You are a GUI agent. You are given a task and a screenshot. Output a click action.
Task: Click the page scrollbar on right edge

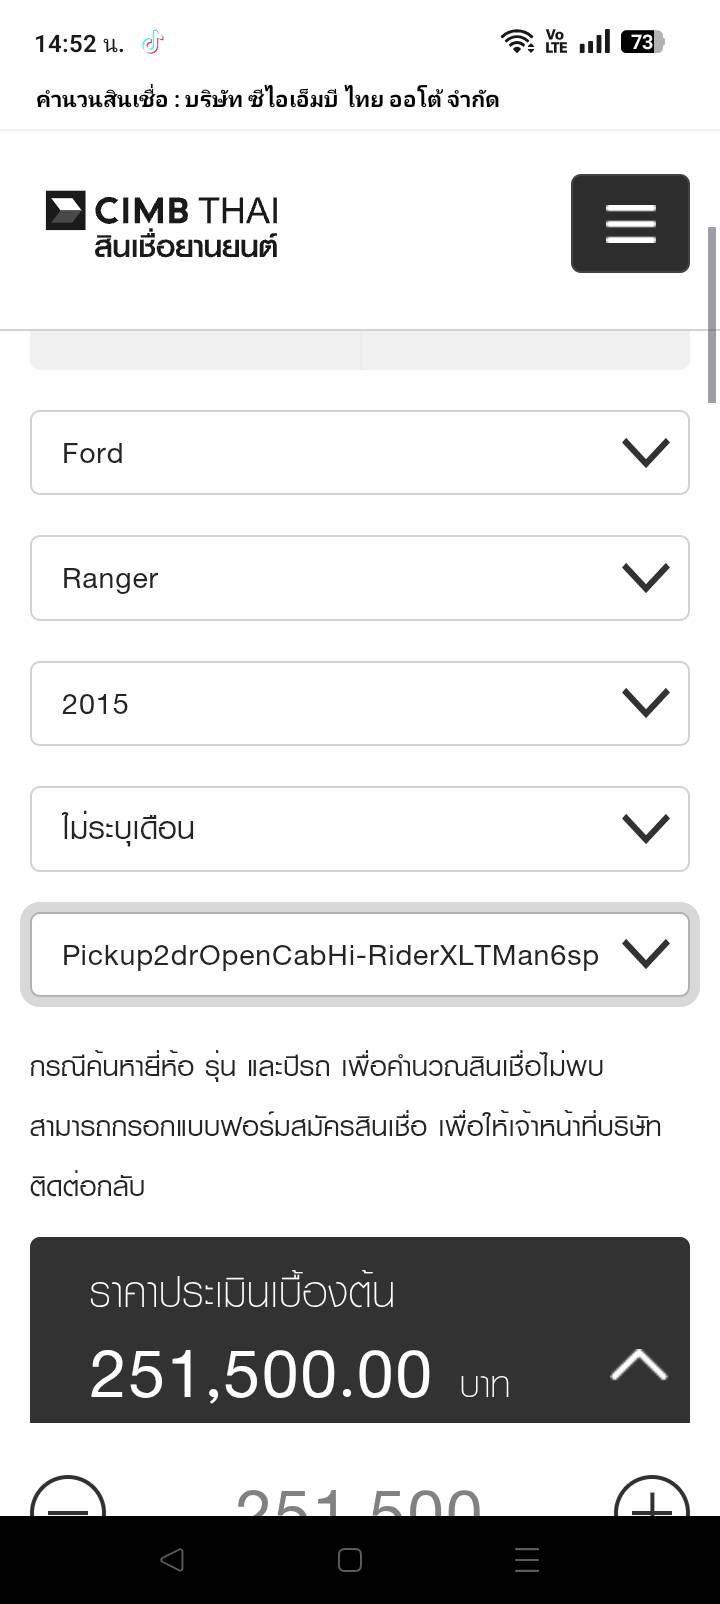point(712,315)
